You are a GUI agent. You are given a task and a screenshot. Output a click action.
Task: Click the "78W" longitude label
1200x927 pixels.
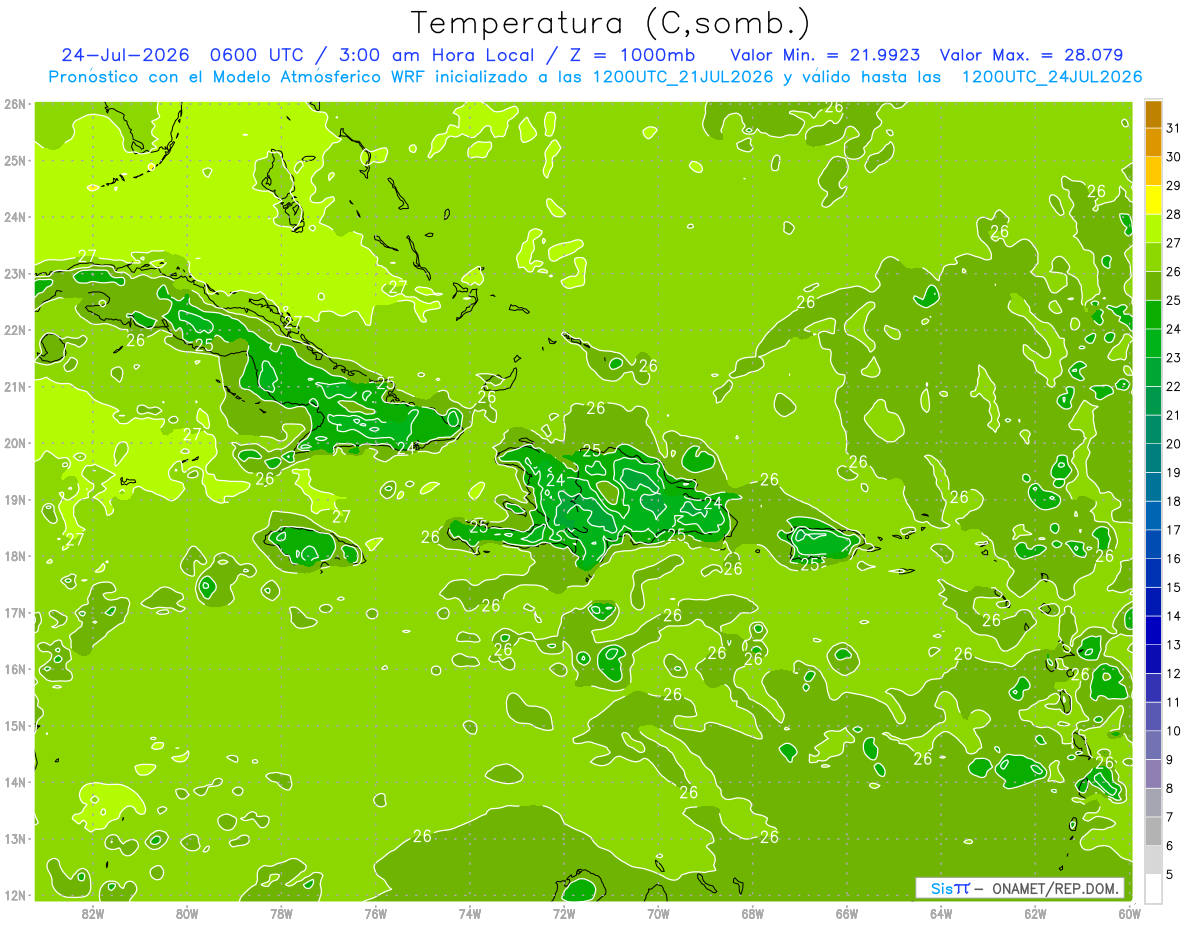coord(281,914)
